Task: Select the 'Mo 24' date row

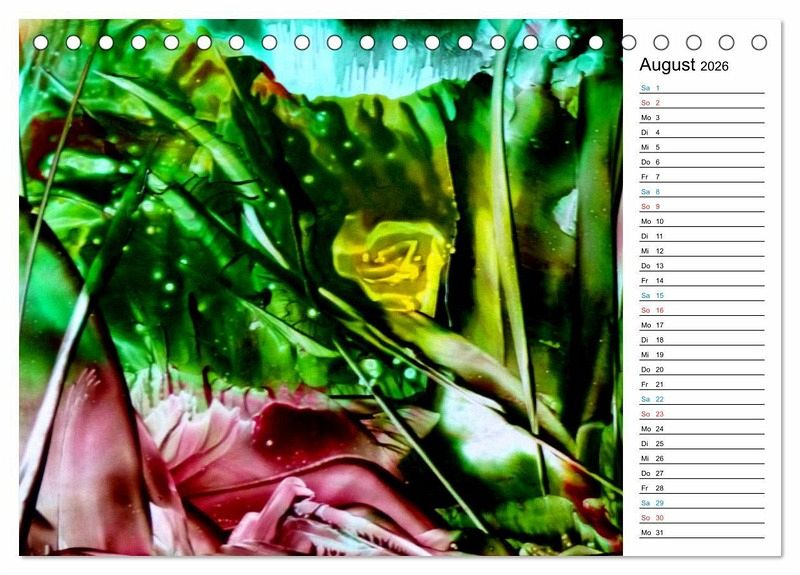Action: point(702,428)
